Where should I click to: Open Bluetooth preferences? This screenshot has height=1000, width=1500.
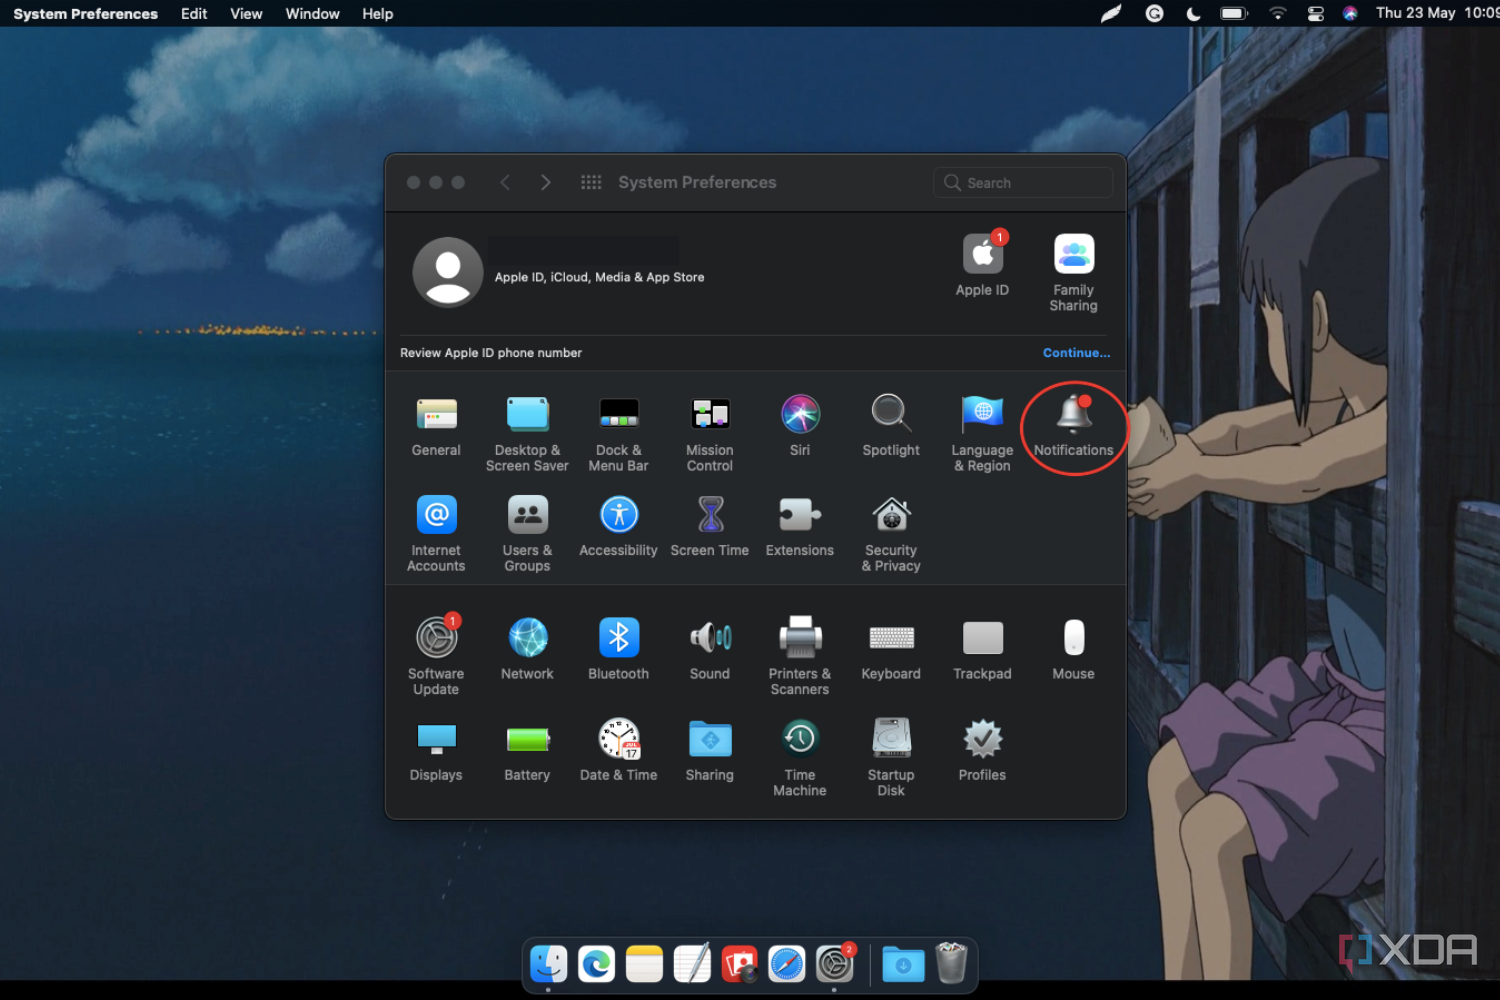(x=618, y=638)
